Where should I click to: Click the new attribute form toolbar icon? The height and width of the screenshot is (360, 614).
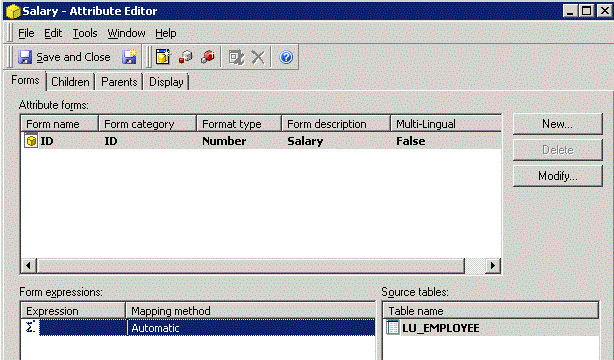(163, 57)
